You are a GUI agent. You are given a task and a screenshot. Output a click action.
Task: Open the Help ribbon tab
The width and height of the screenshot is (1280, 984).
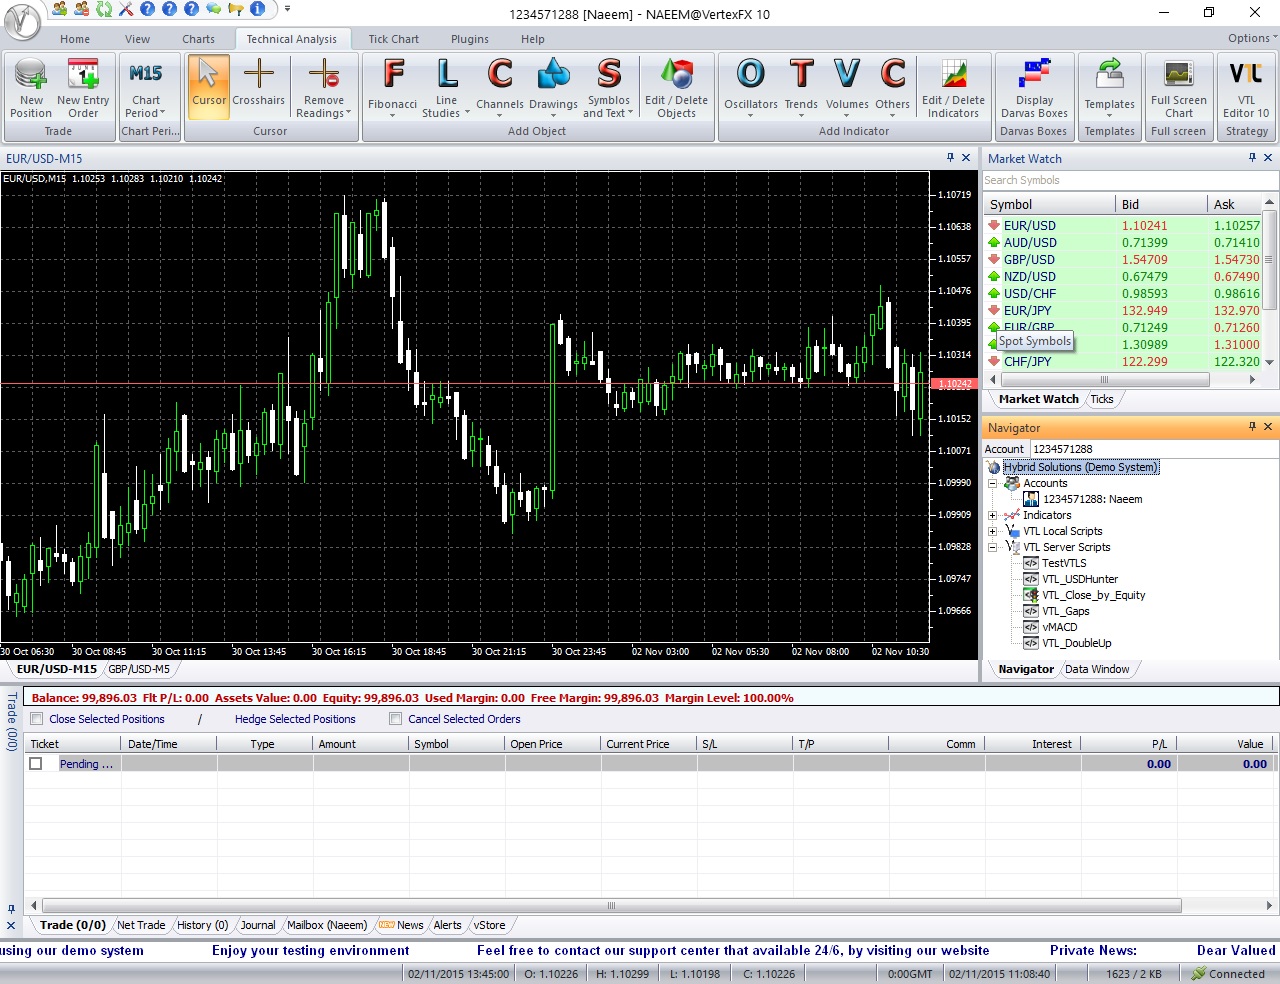point(533,39)
